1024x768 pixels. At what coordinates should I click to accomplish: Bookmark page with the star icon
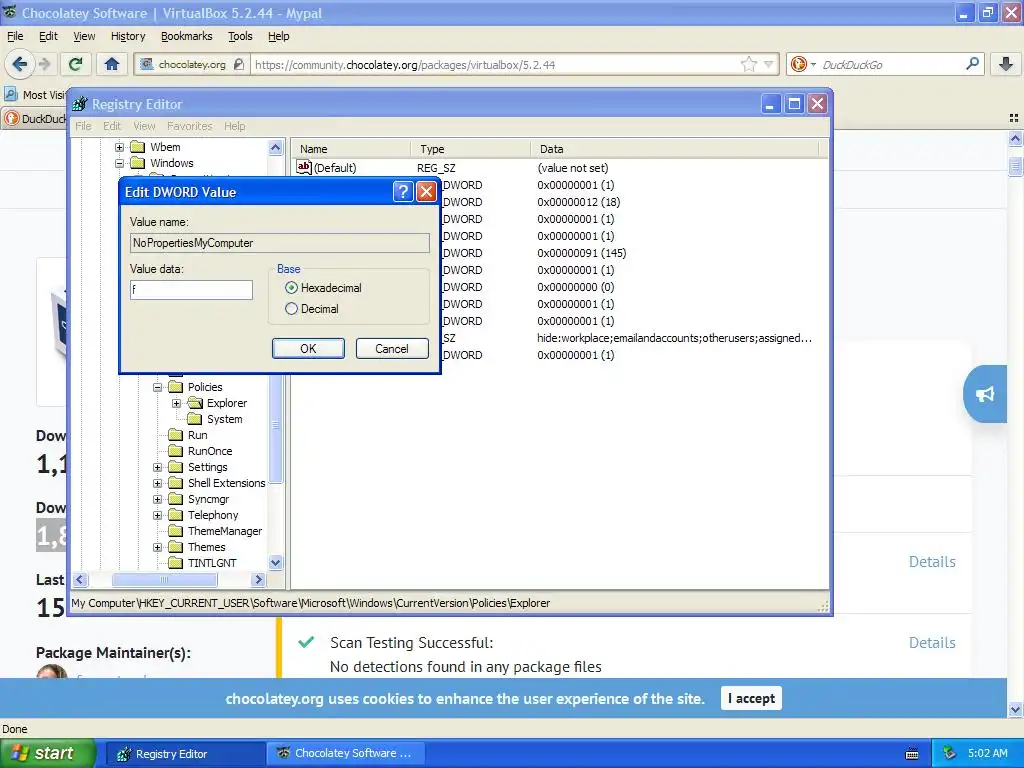[748, 64]
